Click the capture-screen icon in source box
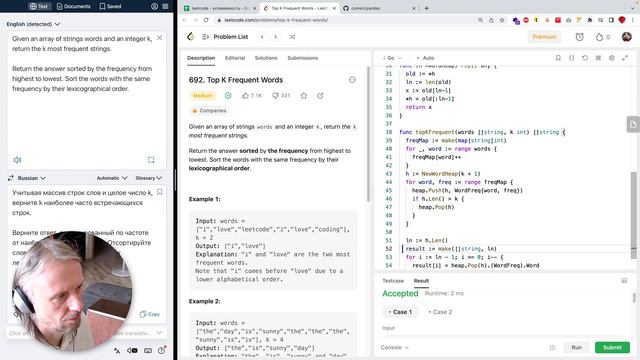 click(151, 160)
